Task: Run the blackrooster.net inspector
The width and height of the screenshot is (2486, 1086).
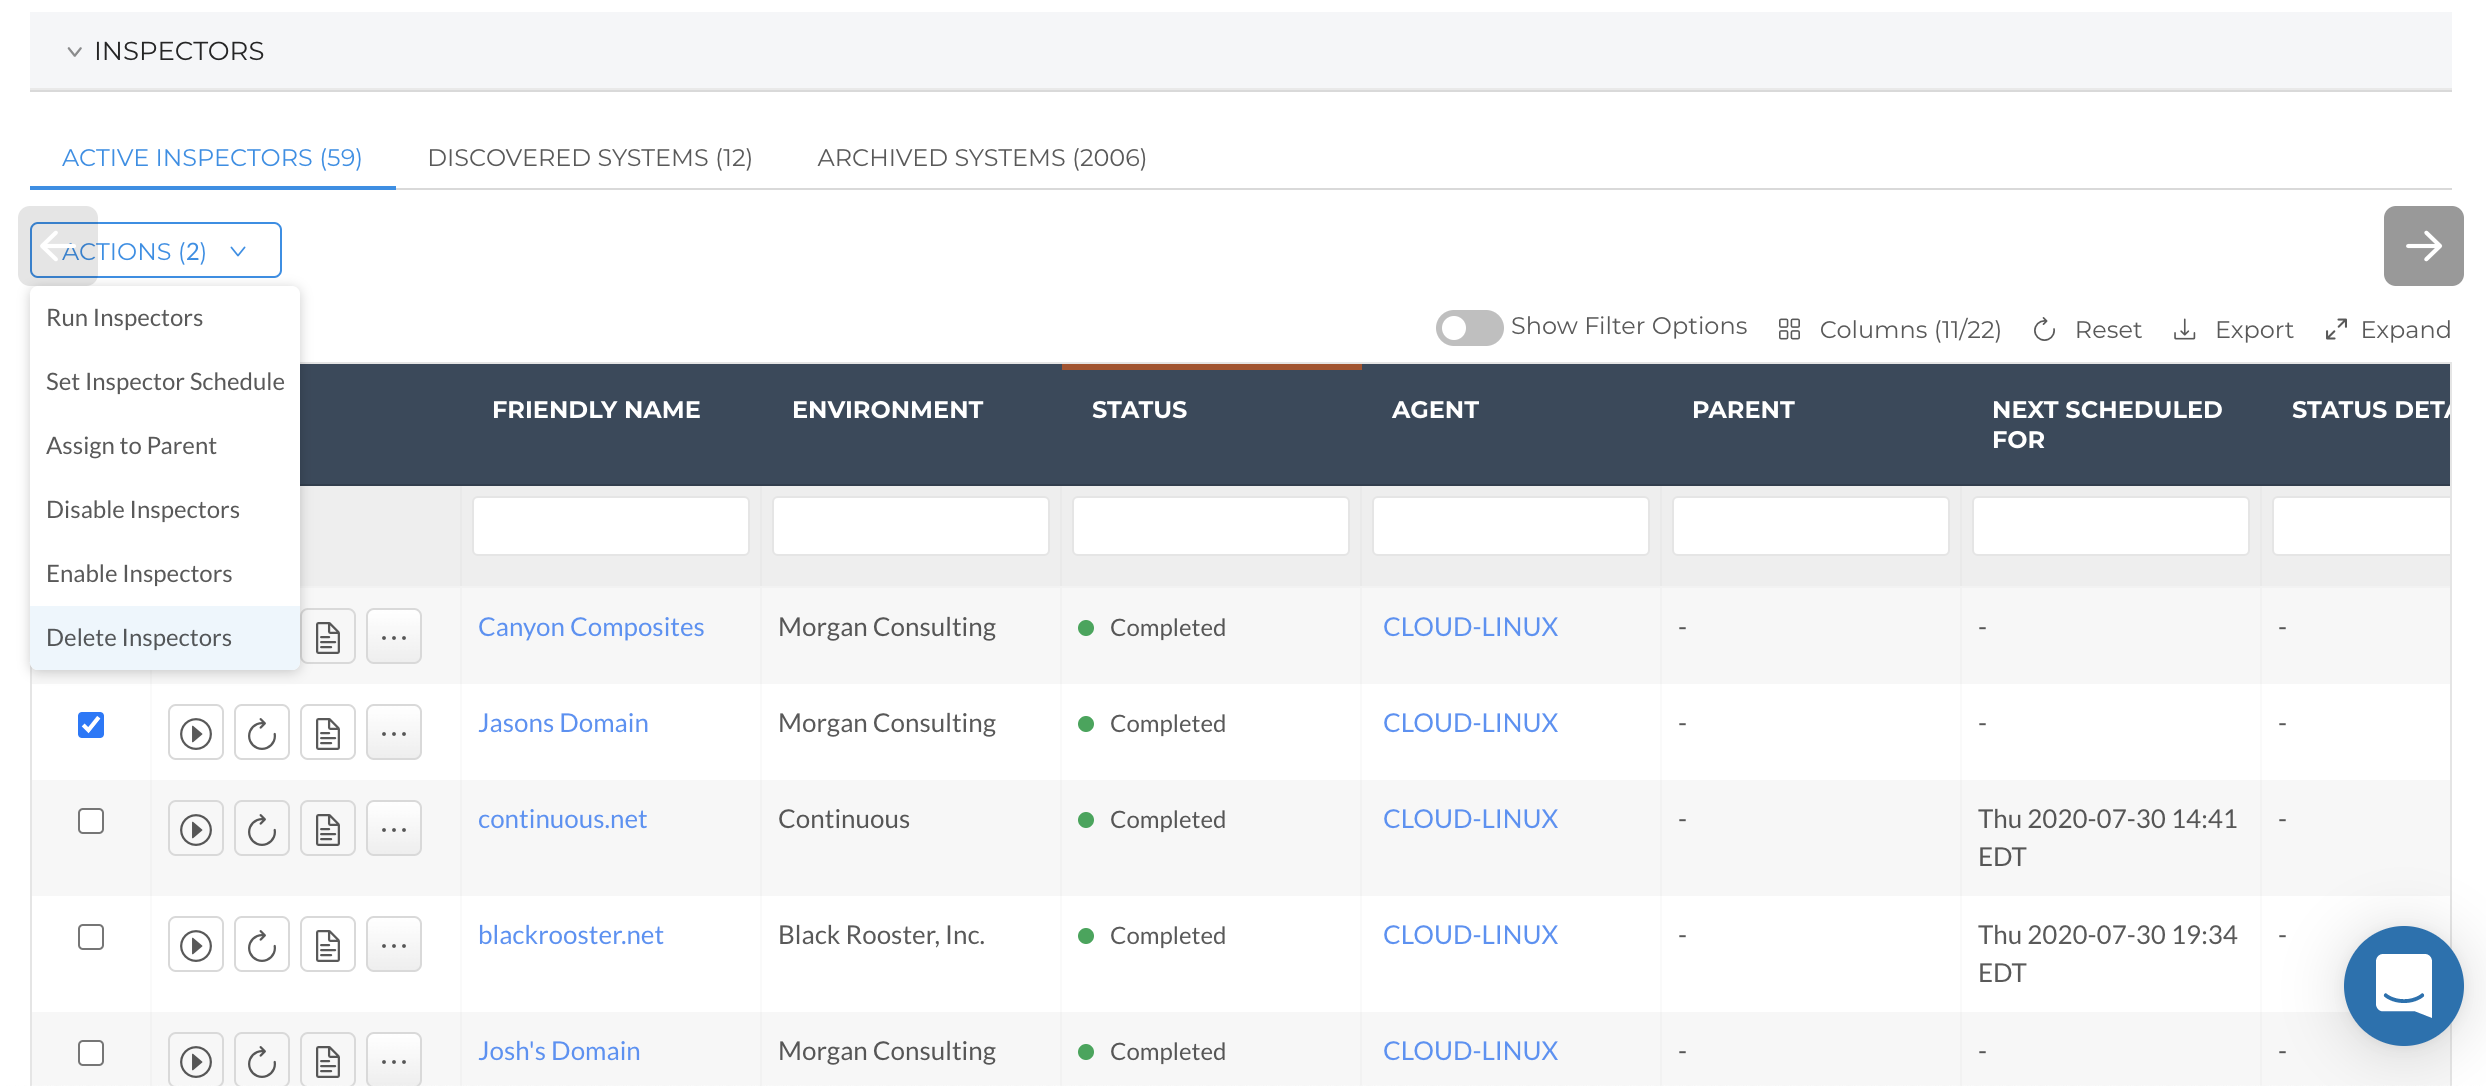Action: [x=195, y=945]
